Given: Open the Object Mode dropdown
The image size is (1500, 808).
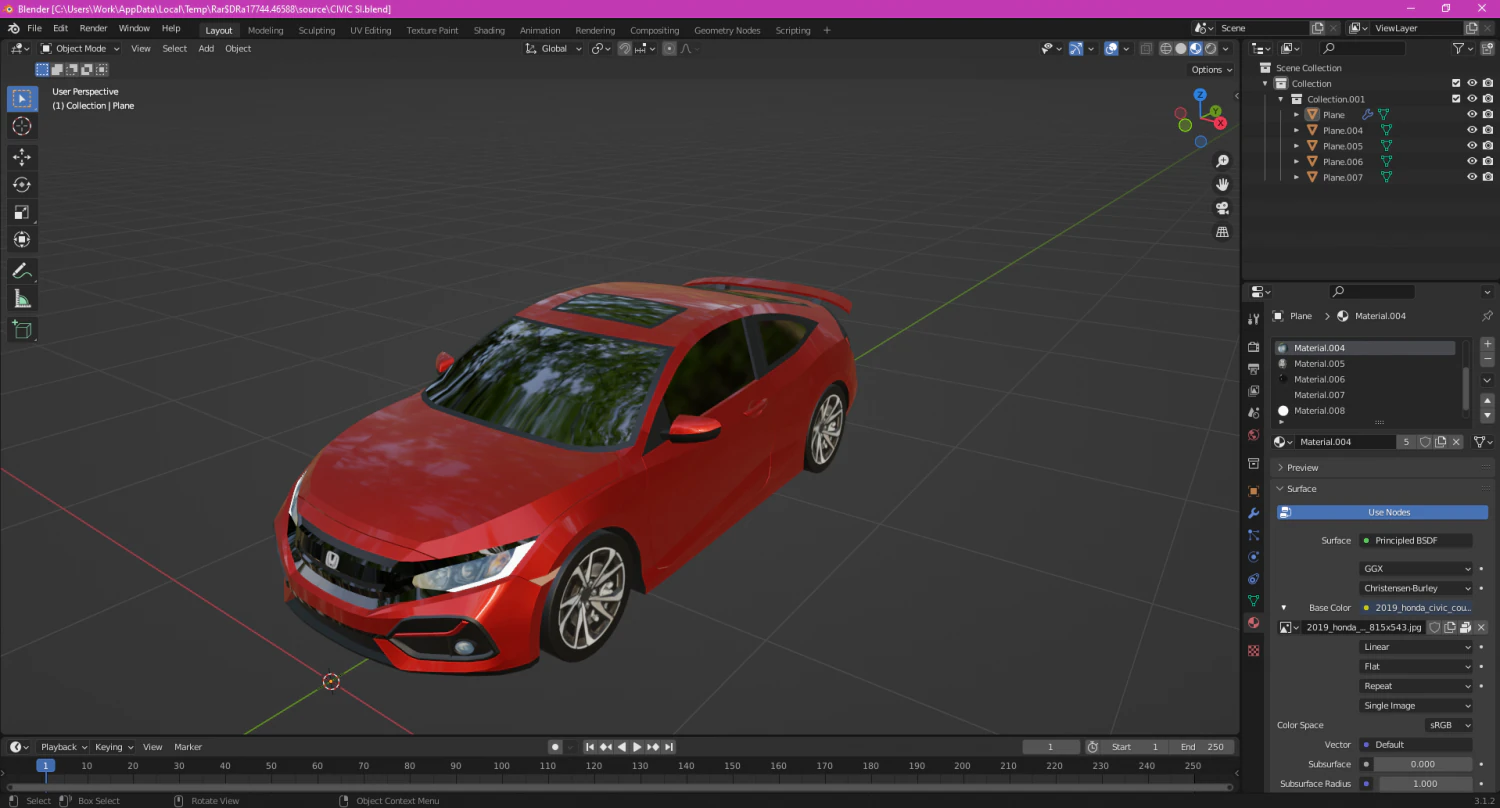Looking at the screenshot, I should coord(80,48).
